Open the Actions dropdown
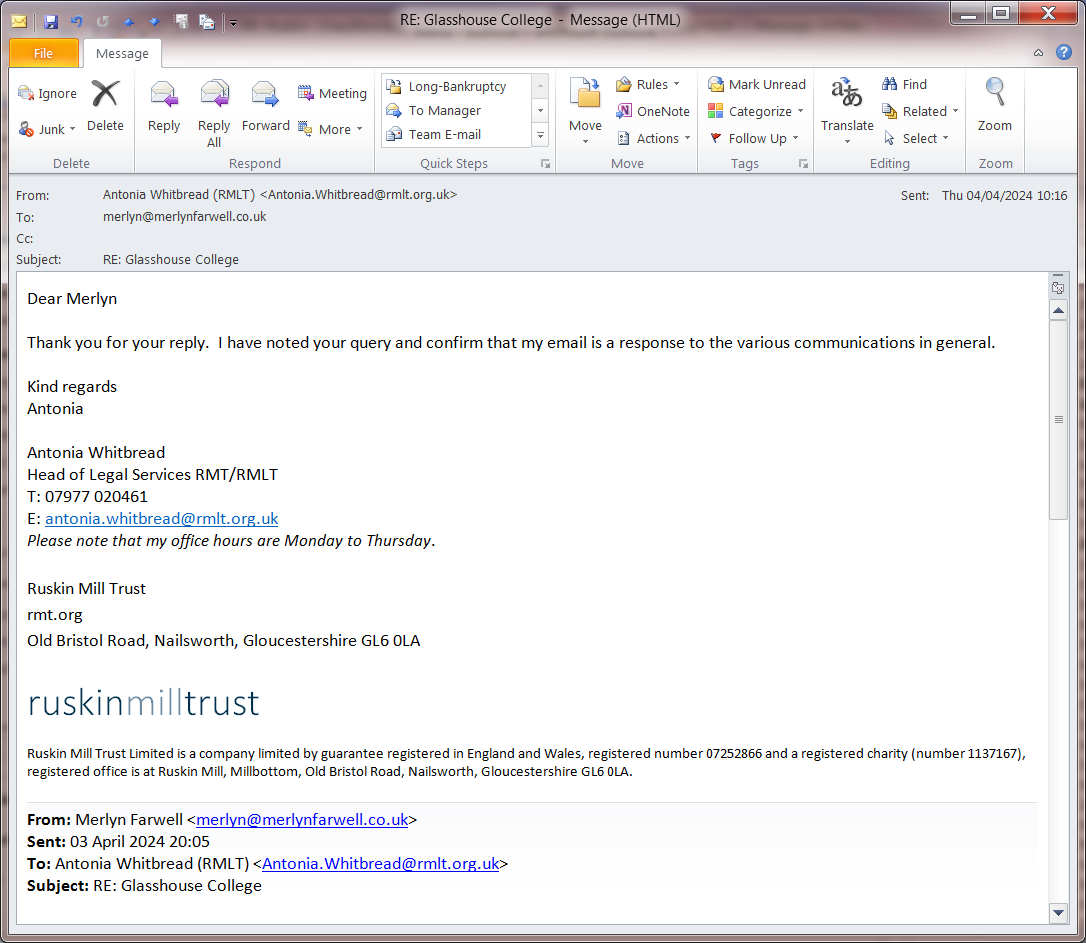This screenshot has height=943, width=1086. click(654, 138)
